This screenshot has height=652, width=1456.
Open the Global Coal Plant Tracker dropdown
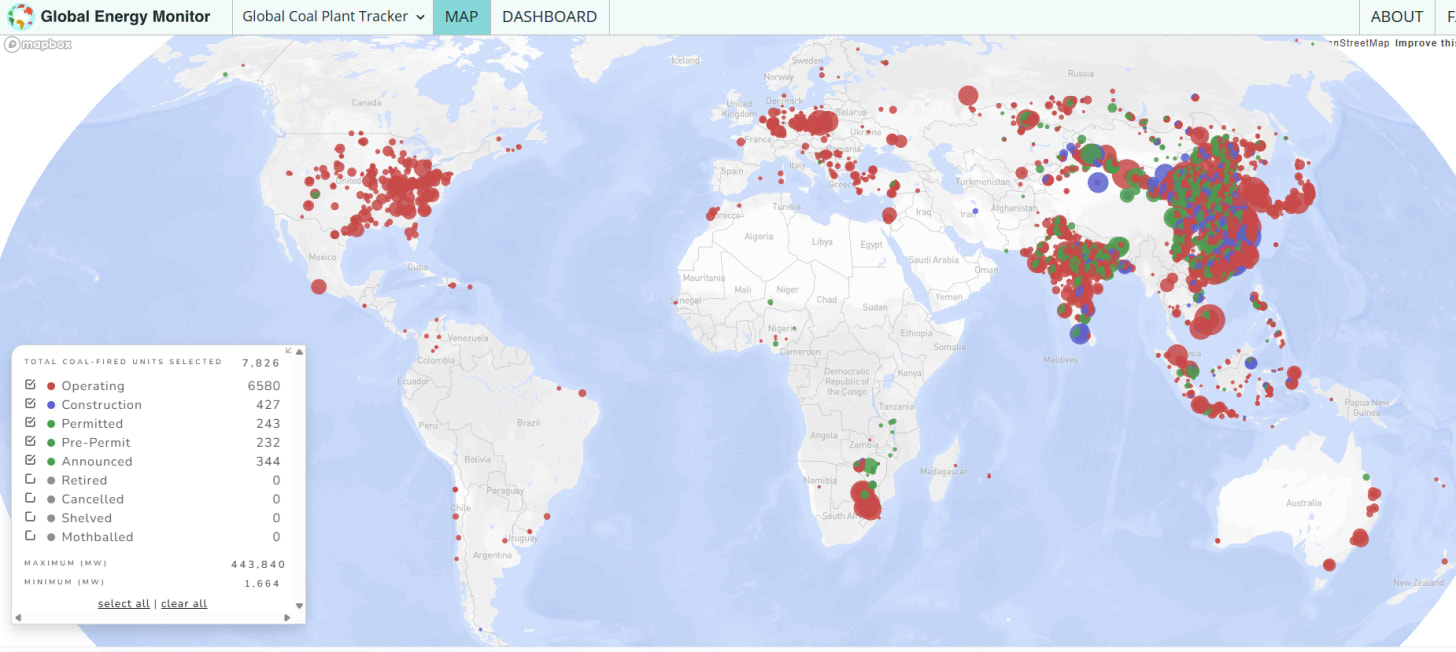[333, 17]
